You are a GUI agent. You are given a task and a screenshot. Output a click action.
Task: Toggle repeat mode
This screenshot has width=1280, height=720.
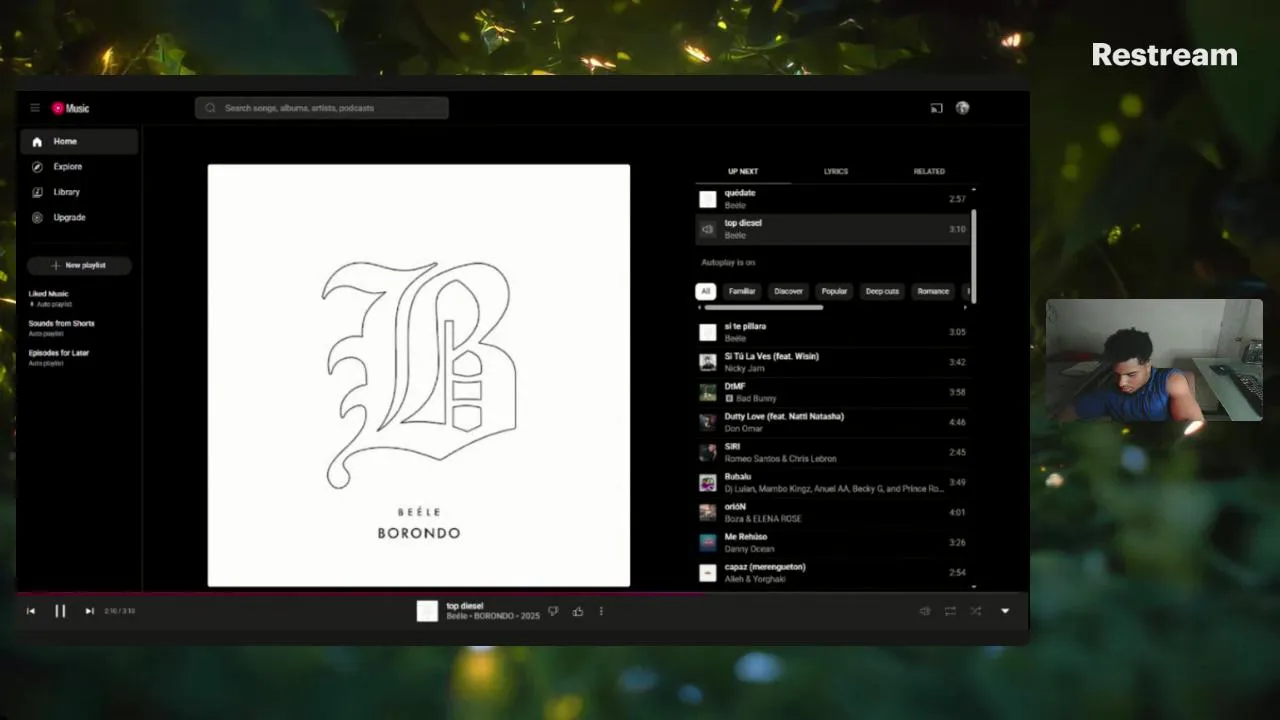tap(950, 611)
